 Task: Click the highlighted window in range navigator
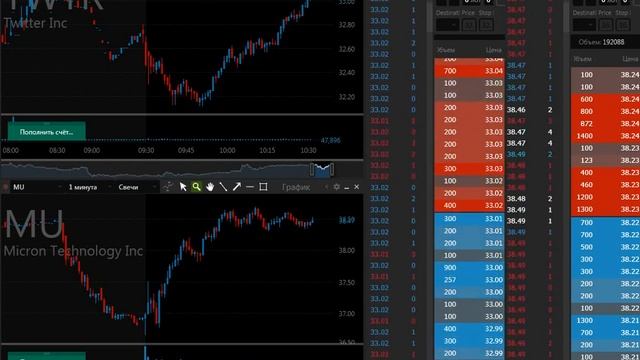click(x=322, y=169)
